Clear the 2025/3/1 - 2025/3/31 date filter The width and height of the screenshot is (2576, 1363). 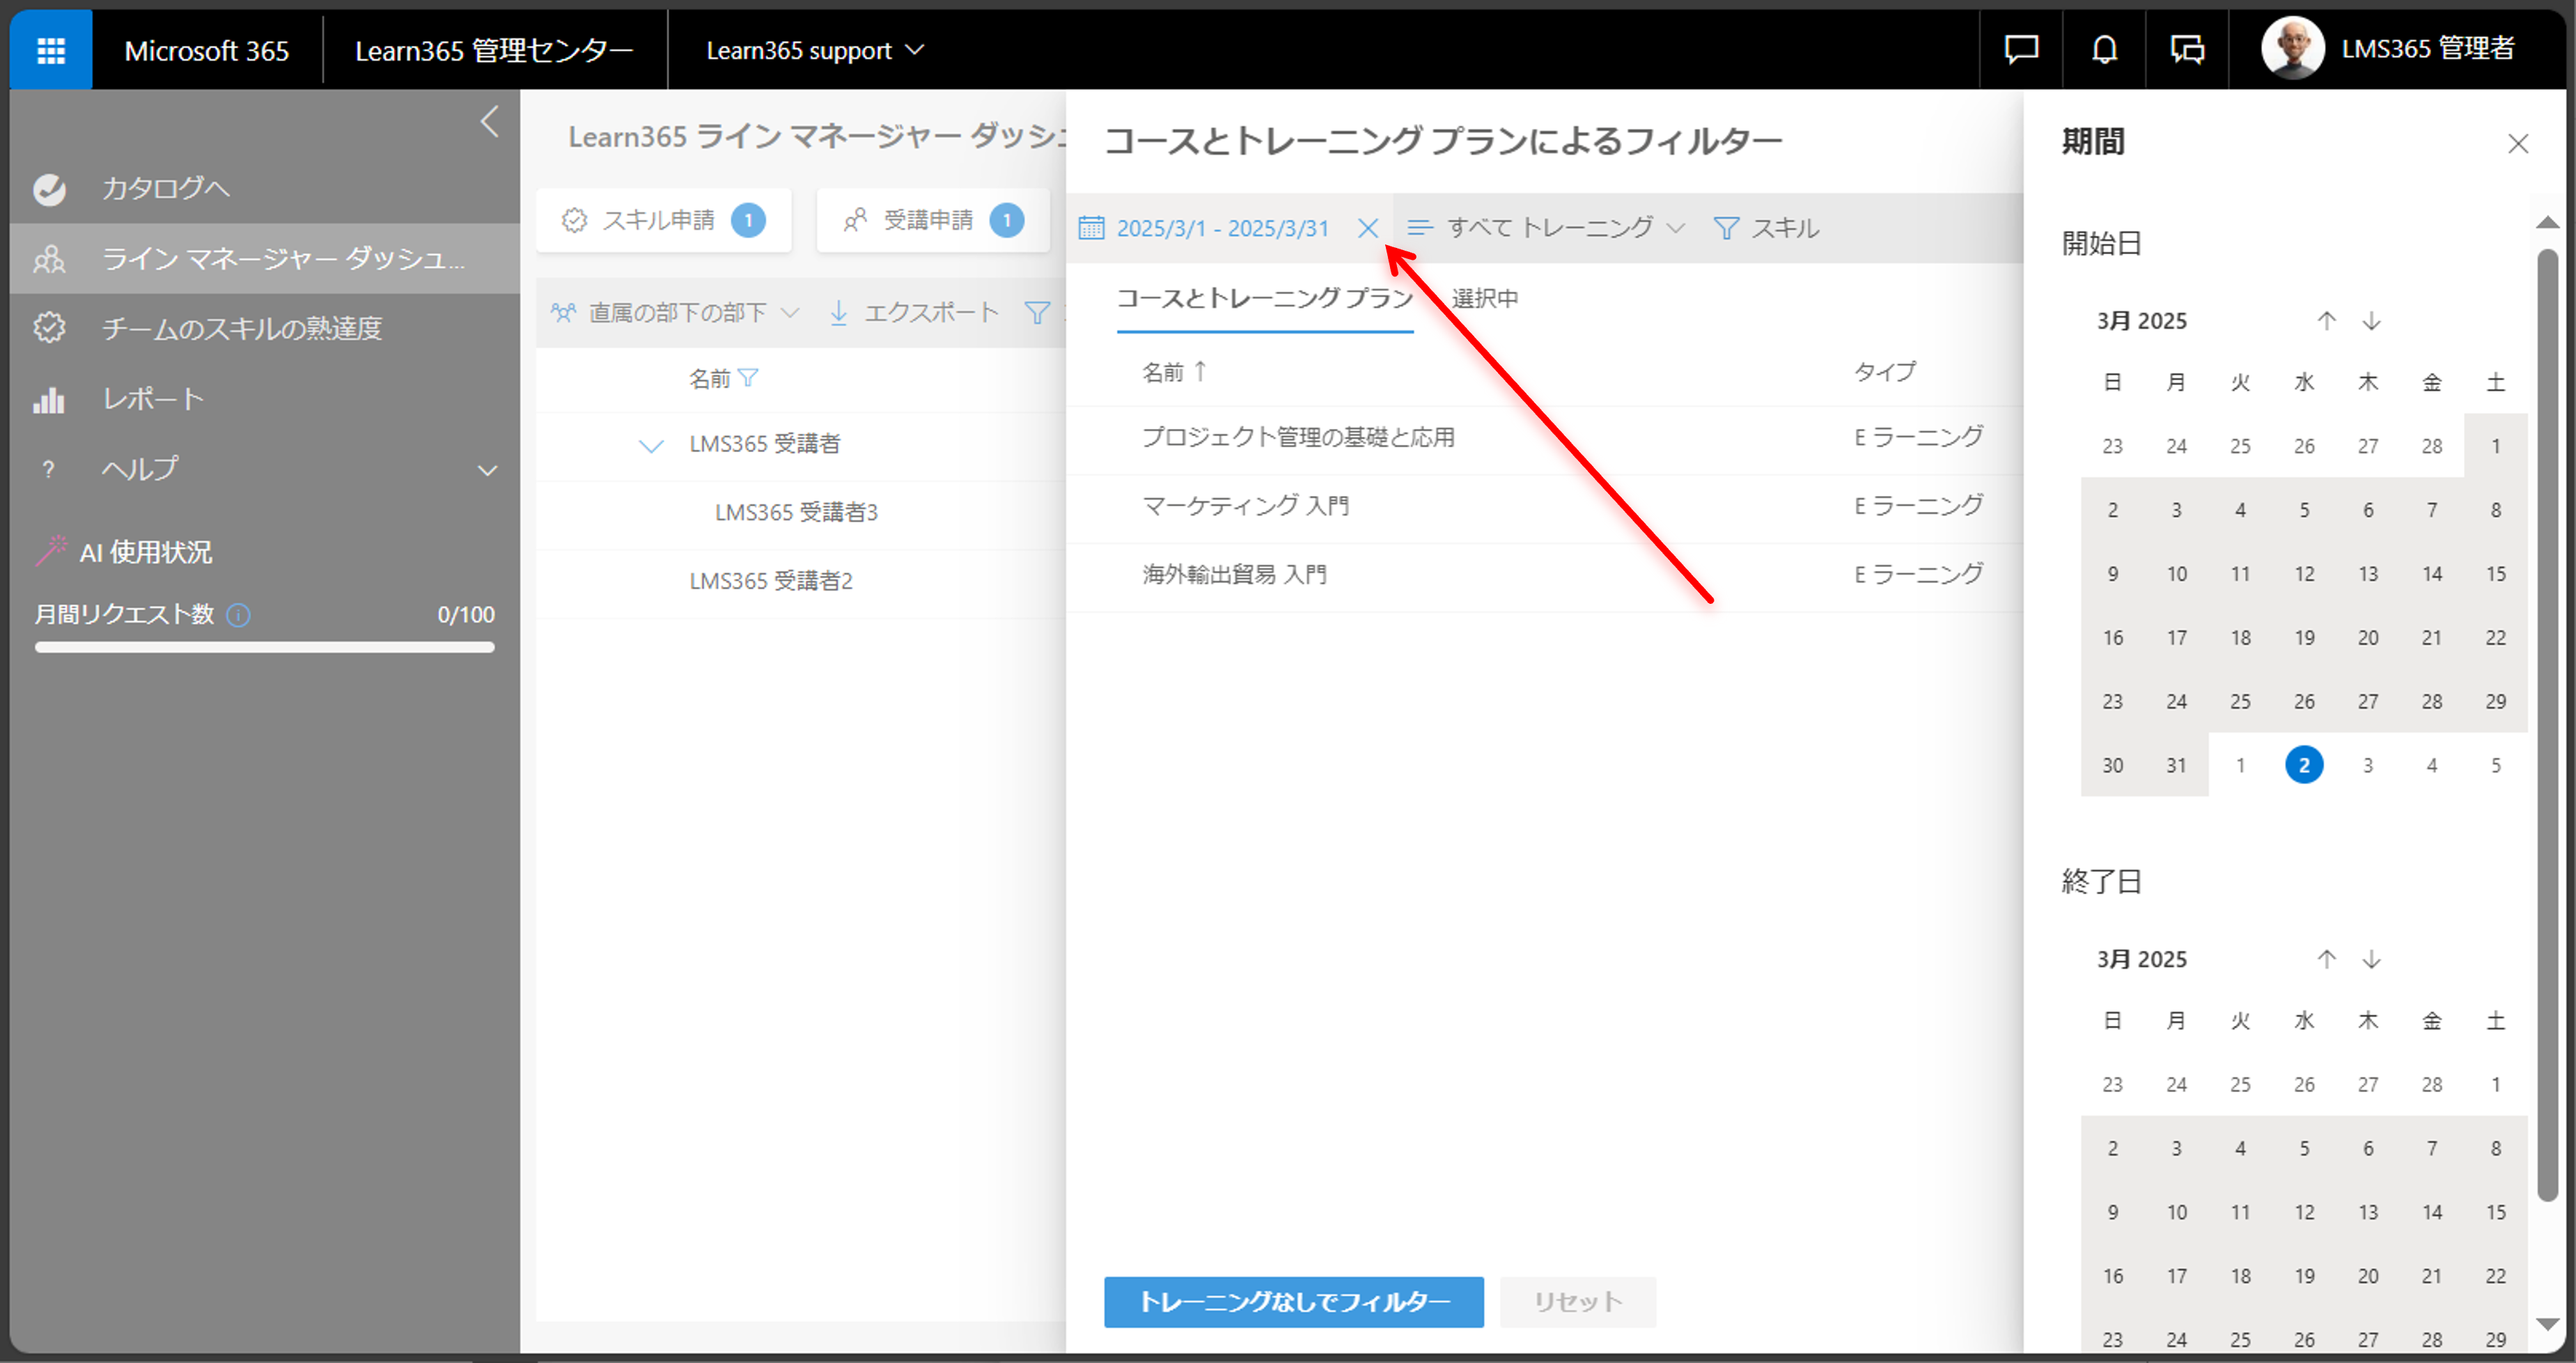(x=1368, y=228)
